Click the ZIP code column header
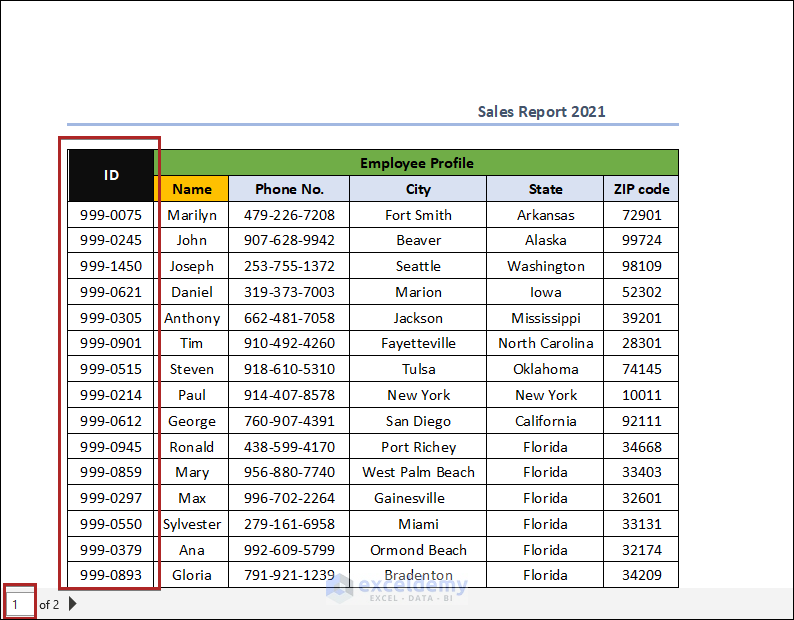 pyautogui.click(x=641, y=189)
